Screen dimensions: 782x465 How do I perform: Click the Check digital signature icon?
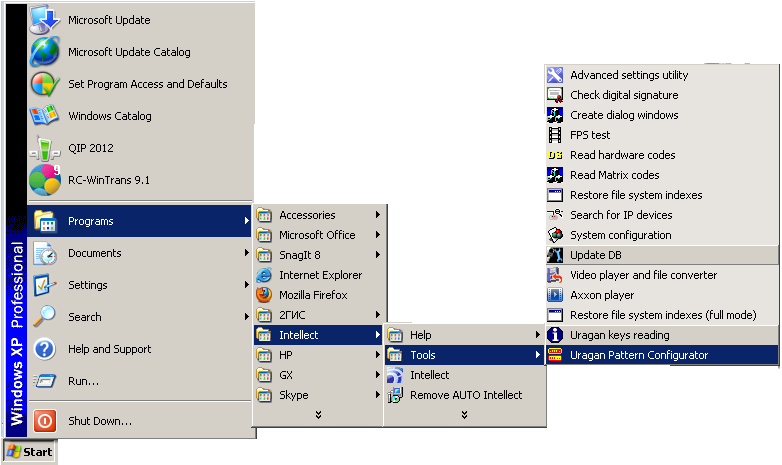(x=555, y=95)
